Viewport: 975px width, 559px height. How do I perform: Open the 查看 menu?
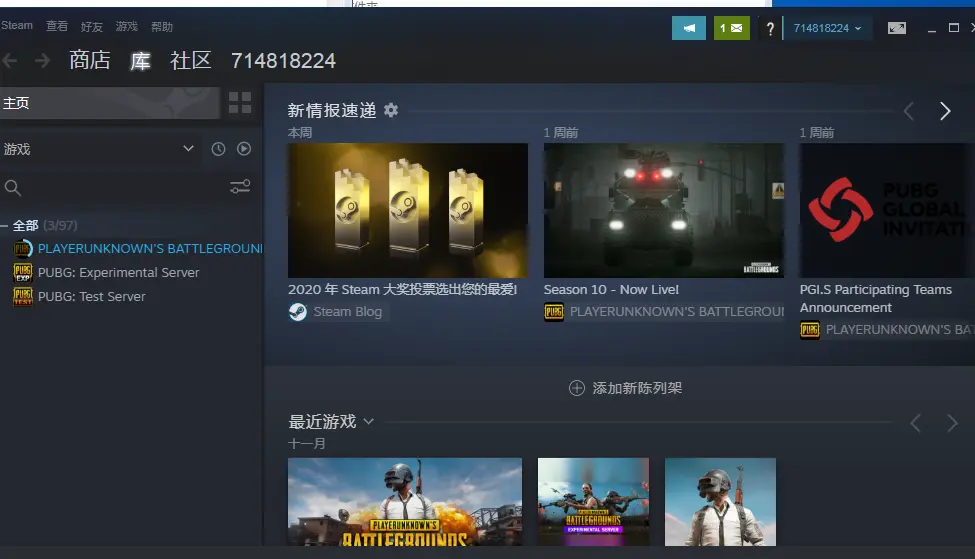pos(57,26)
